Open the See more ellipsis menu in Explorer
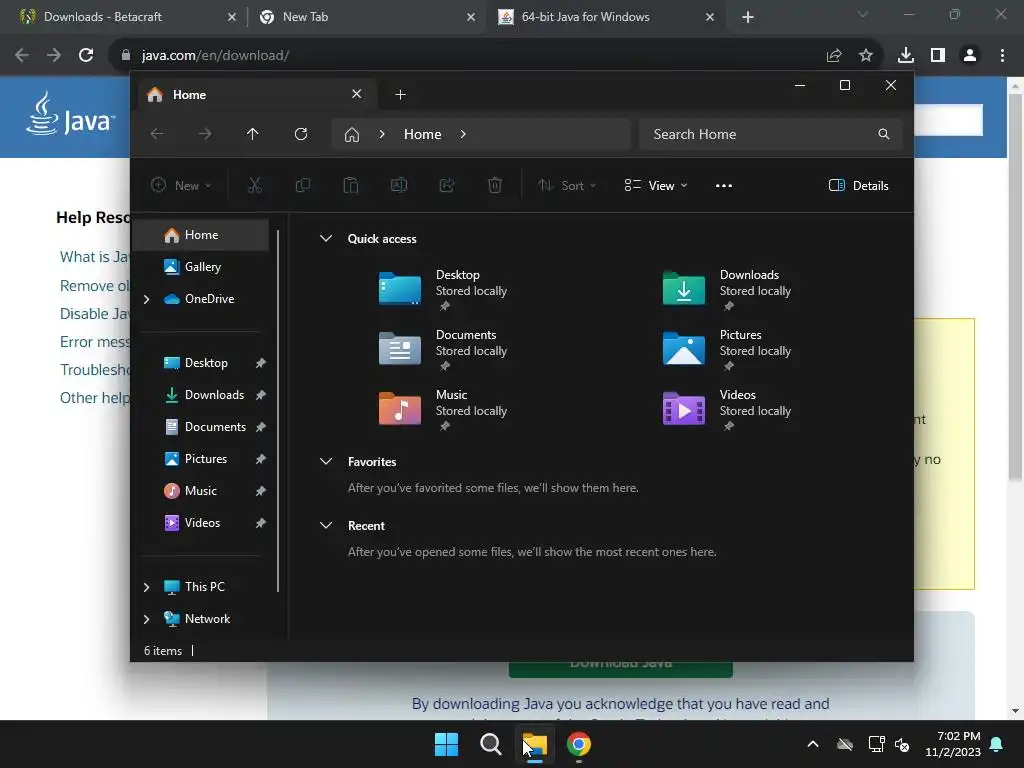 [724, 185]
